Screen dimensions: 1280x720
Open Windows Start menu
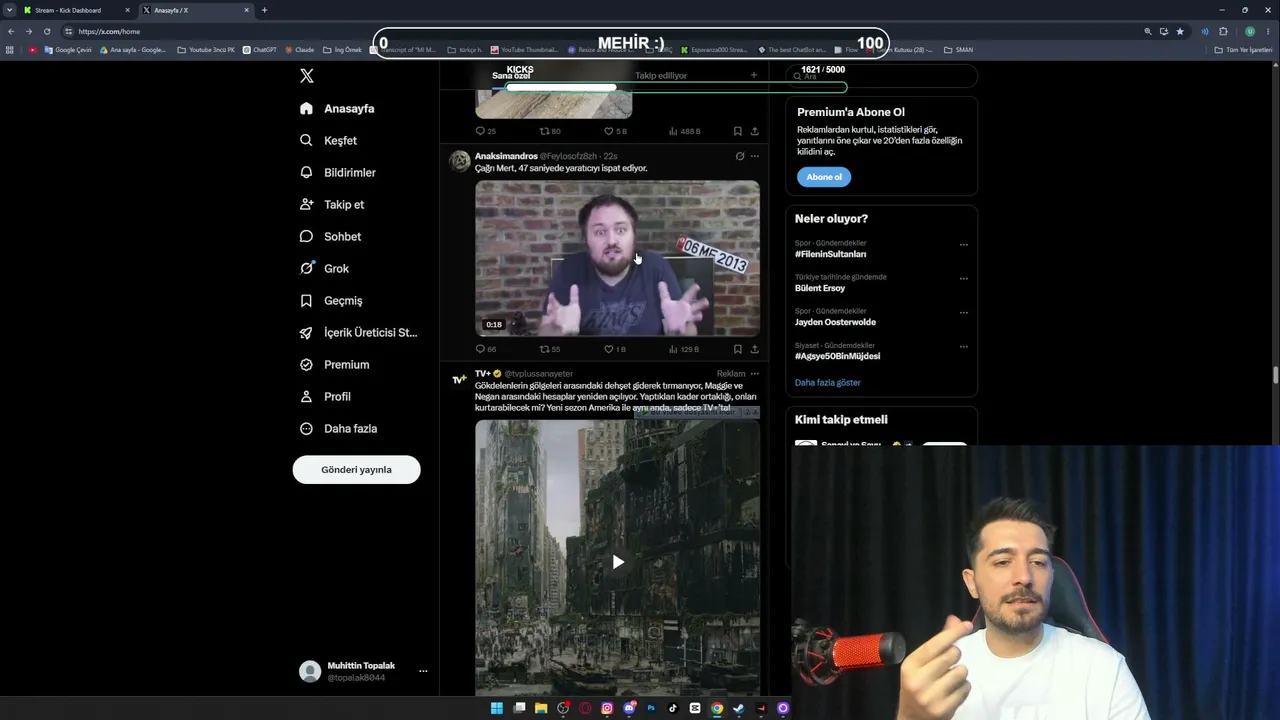click(x=496, y=708)
